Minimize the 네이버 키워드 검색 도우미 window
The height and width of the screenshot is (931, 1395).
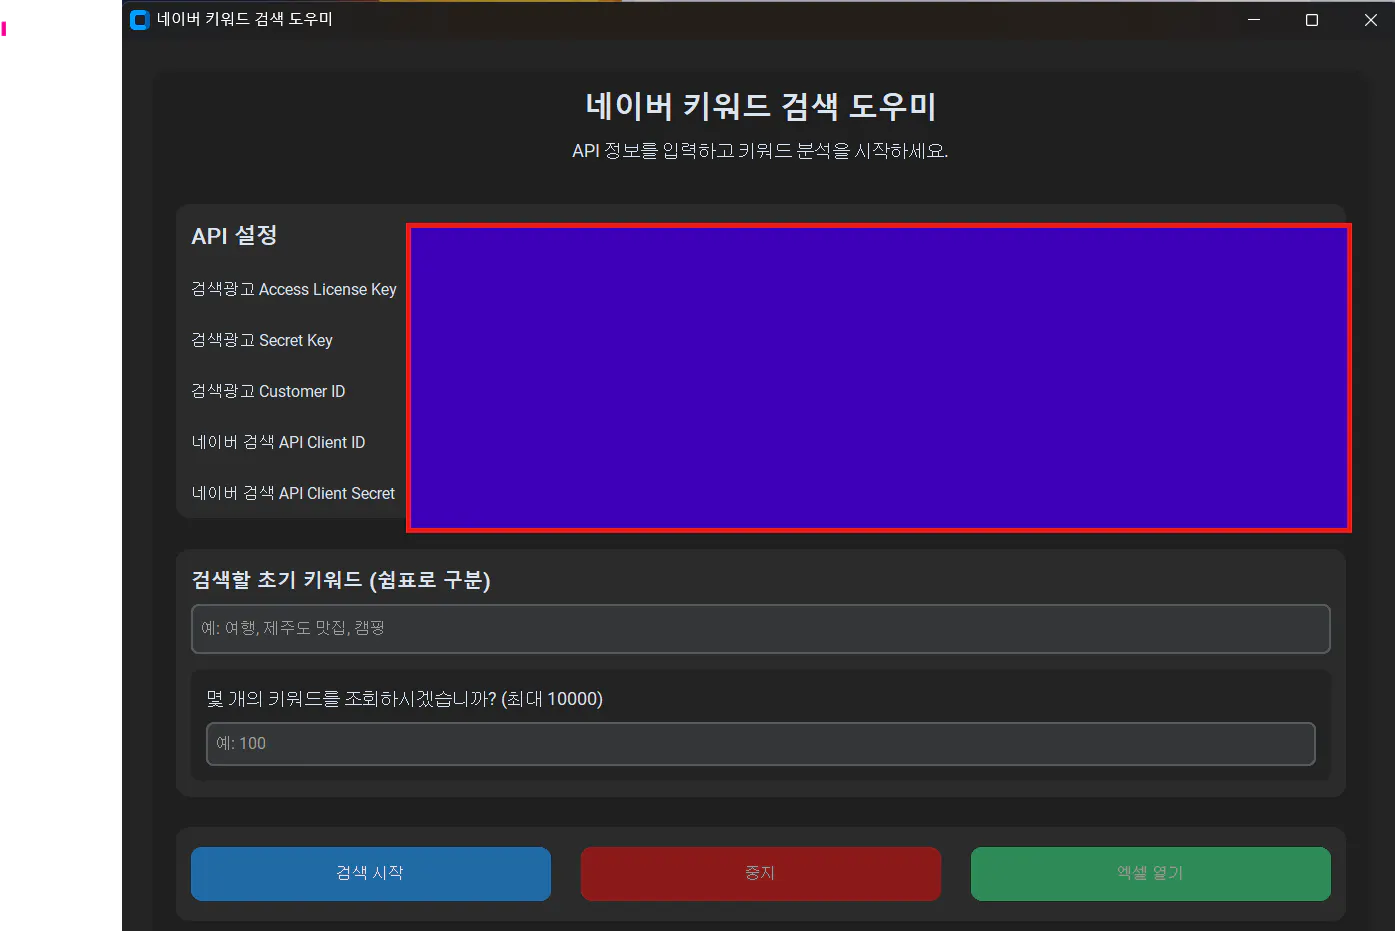point(1253,19)
